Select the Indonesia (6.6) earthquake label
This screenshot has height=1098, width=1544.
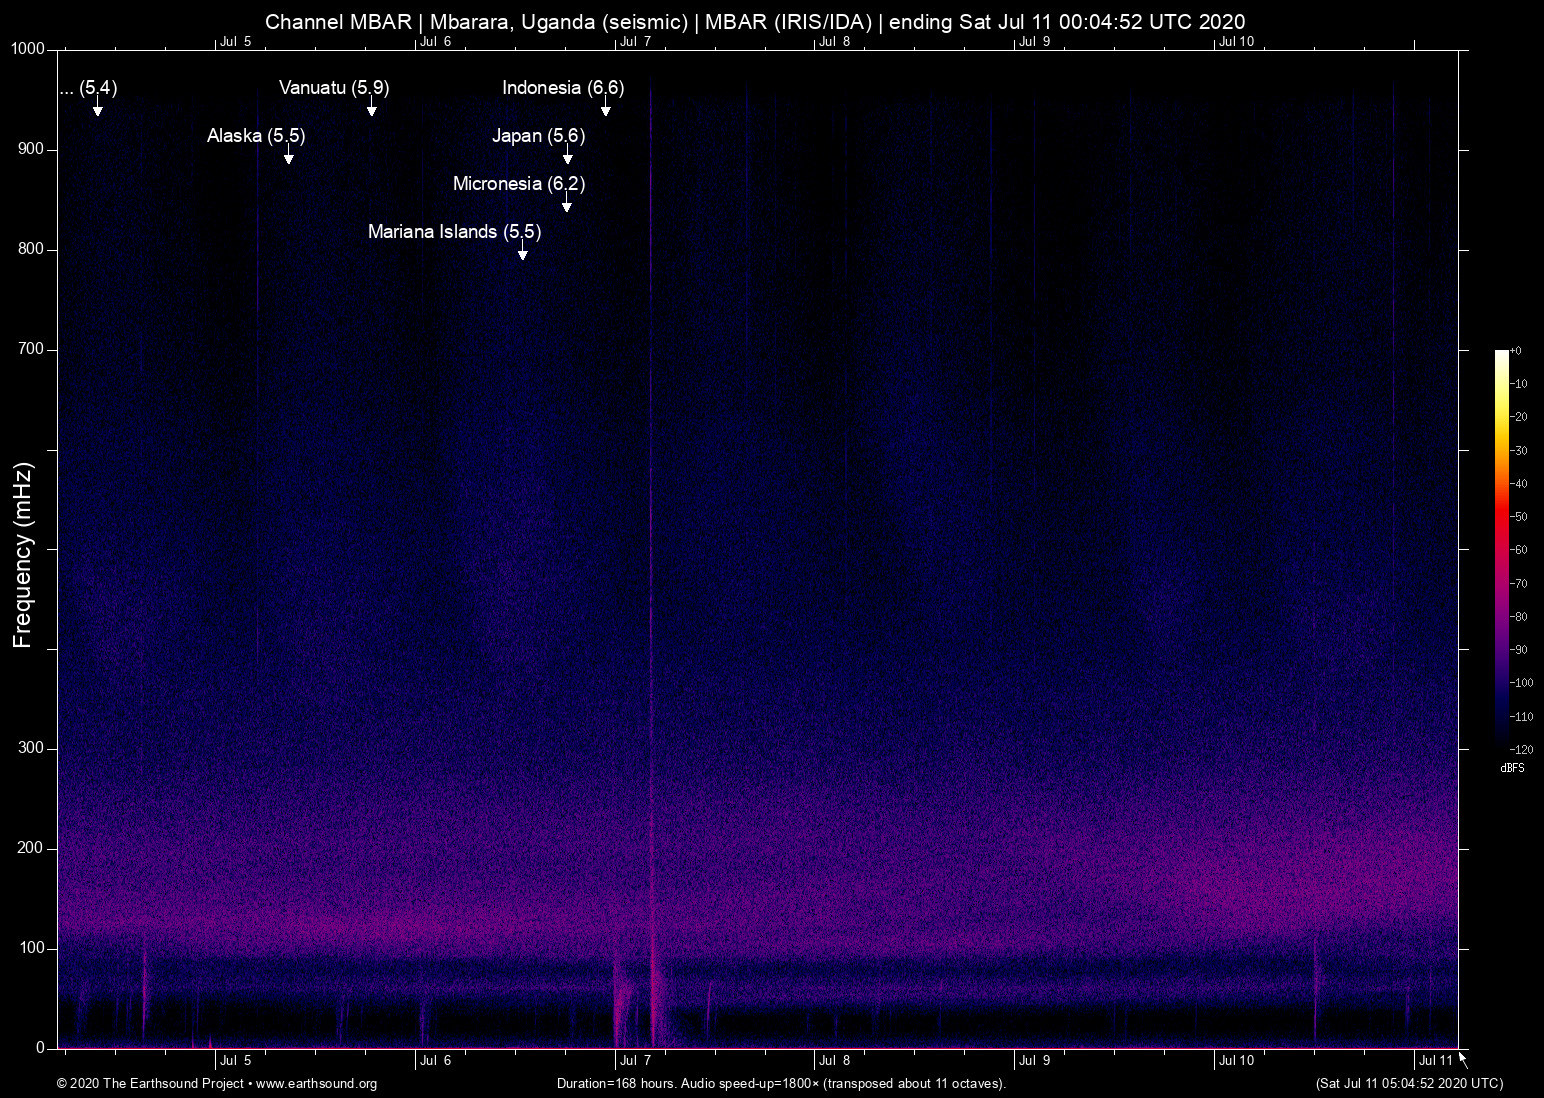563,88
